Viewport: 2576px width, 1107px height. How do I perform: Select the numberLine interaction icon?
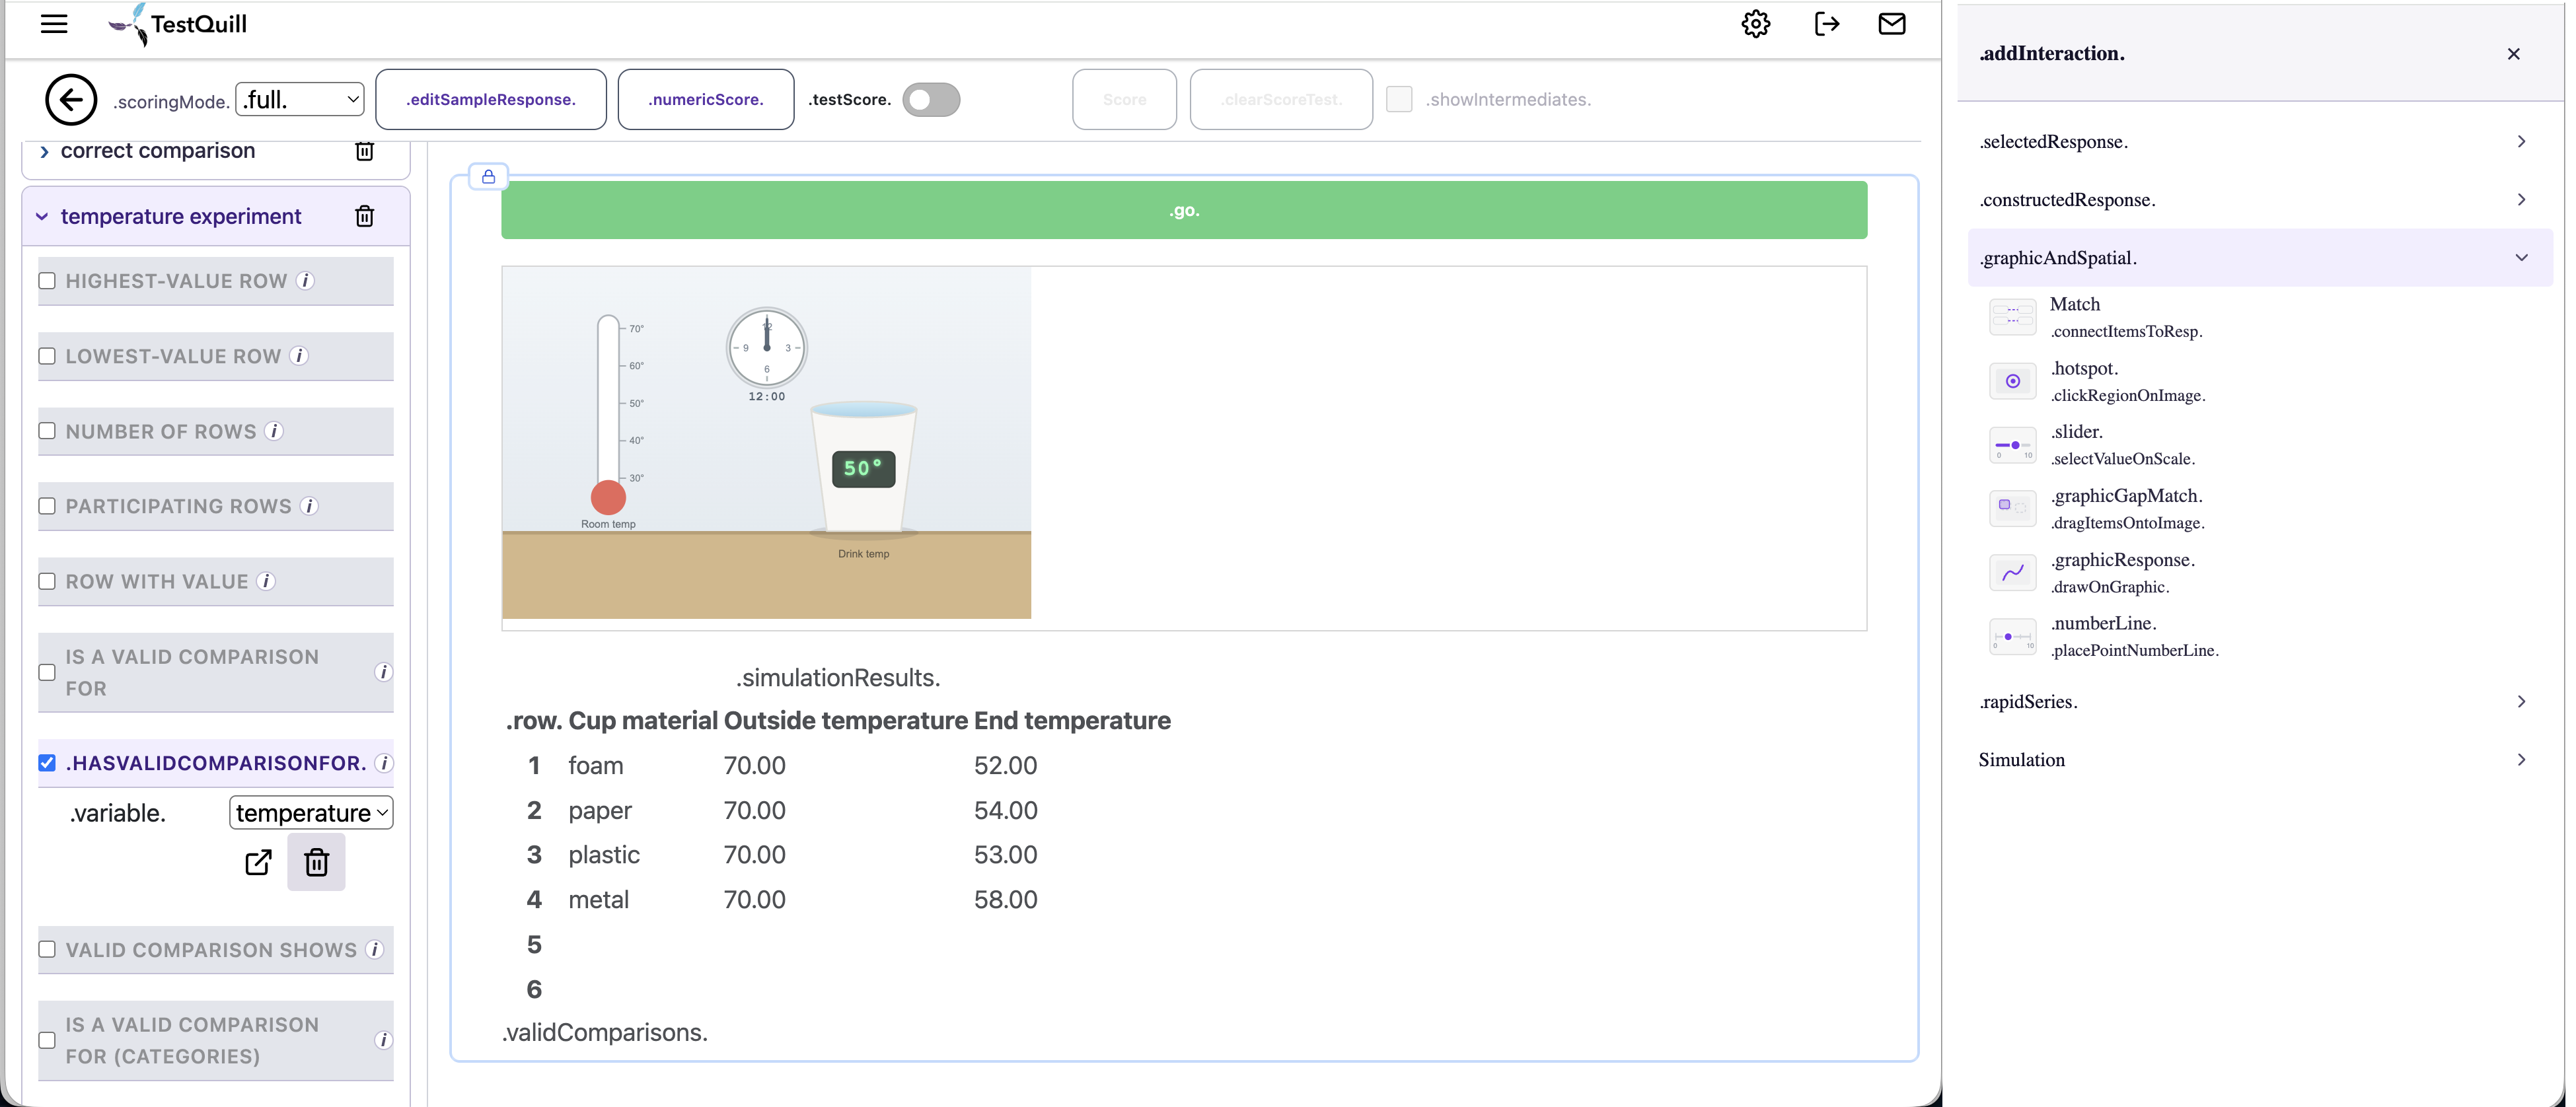[2012, 637]
